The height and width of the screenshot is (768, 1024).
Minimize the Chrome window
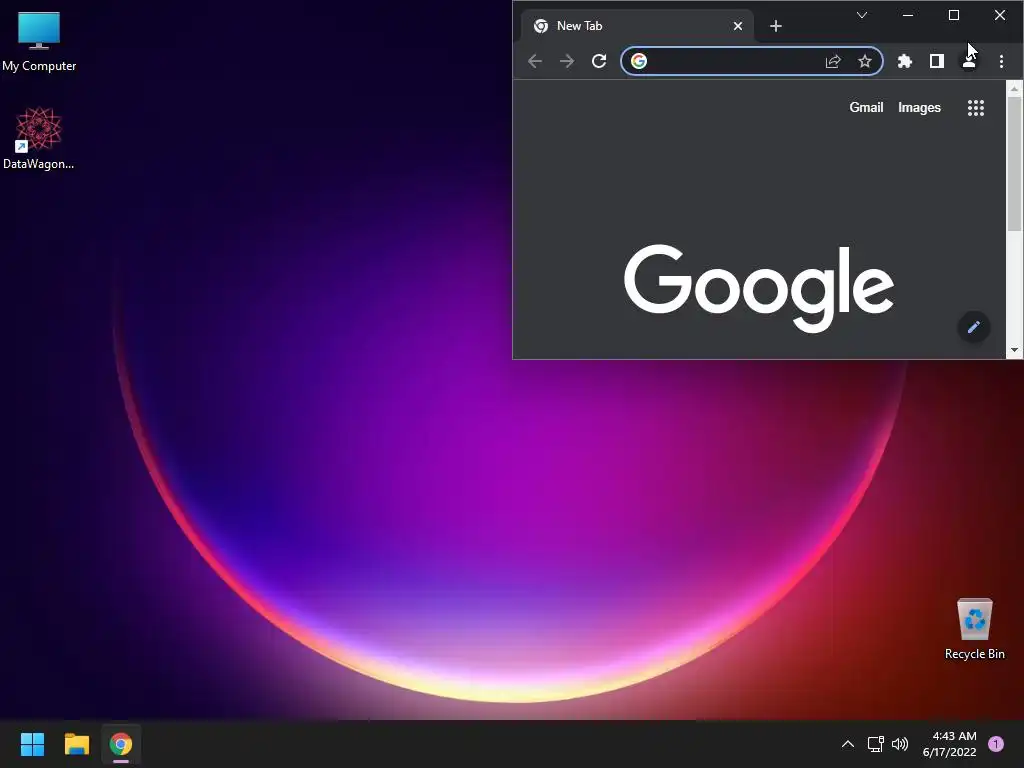[x=908, y=15]
